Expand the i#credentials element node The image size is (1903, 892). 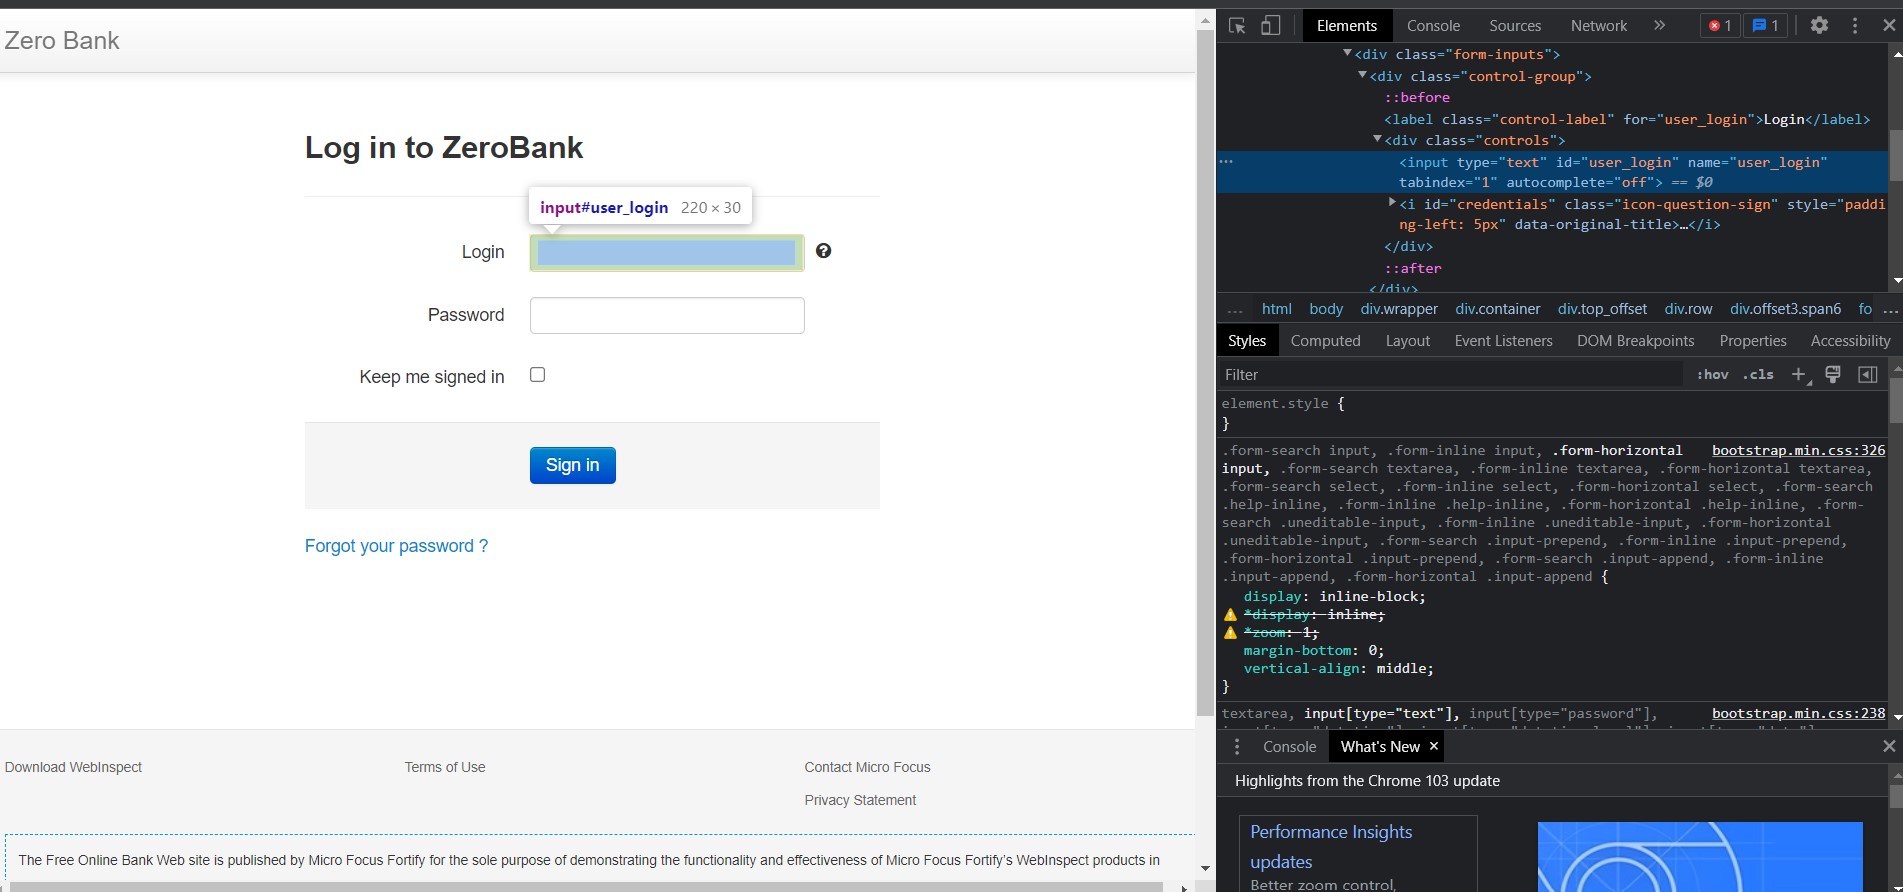tap(1392, 203)
